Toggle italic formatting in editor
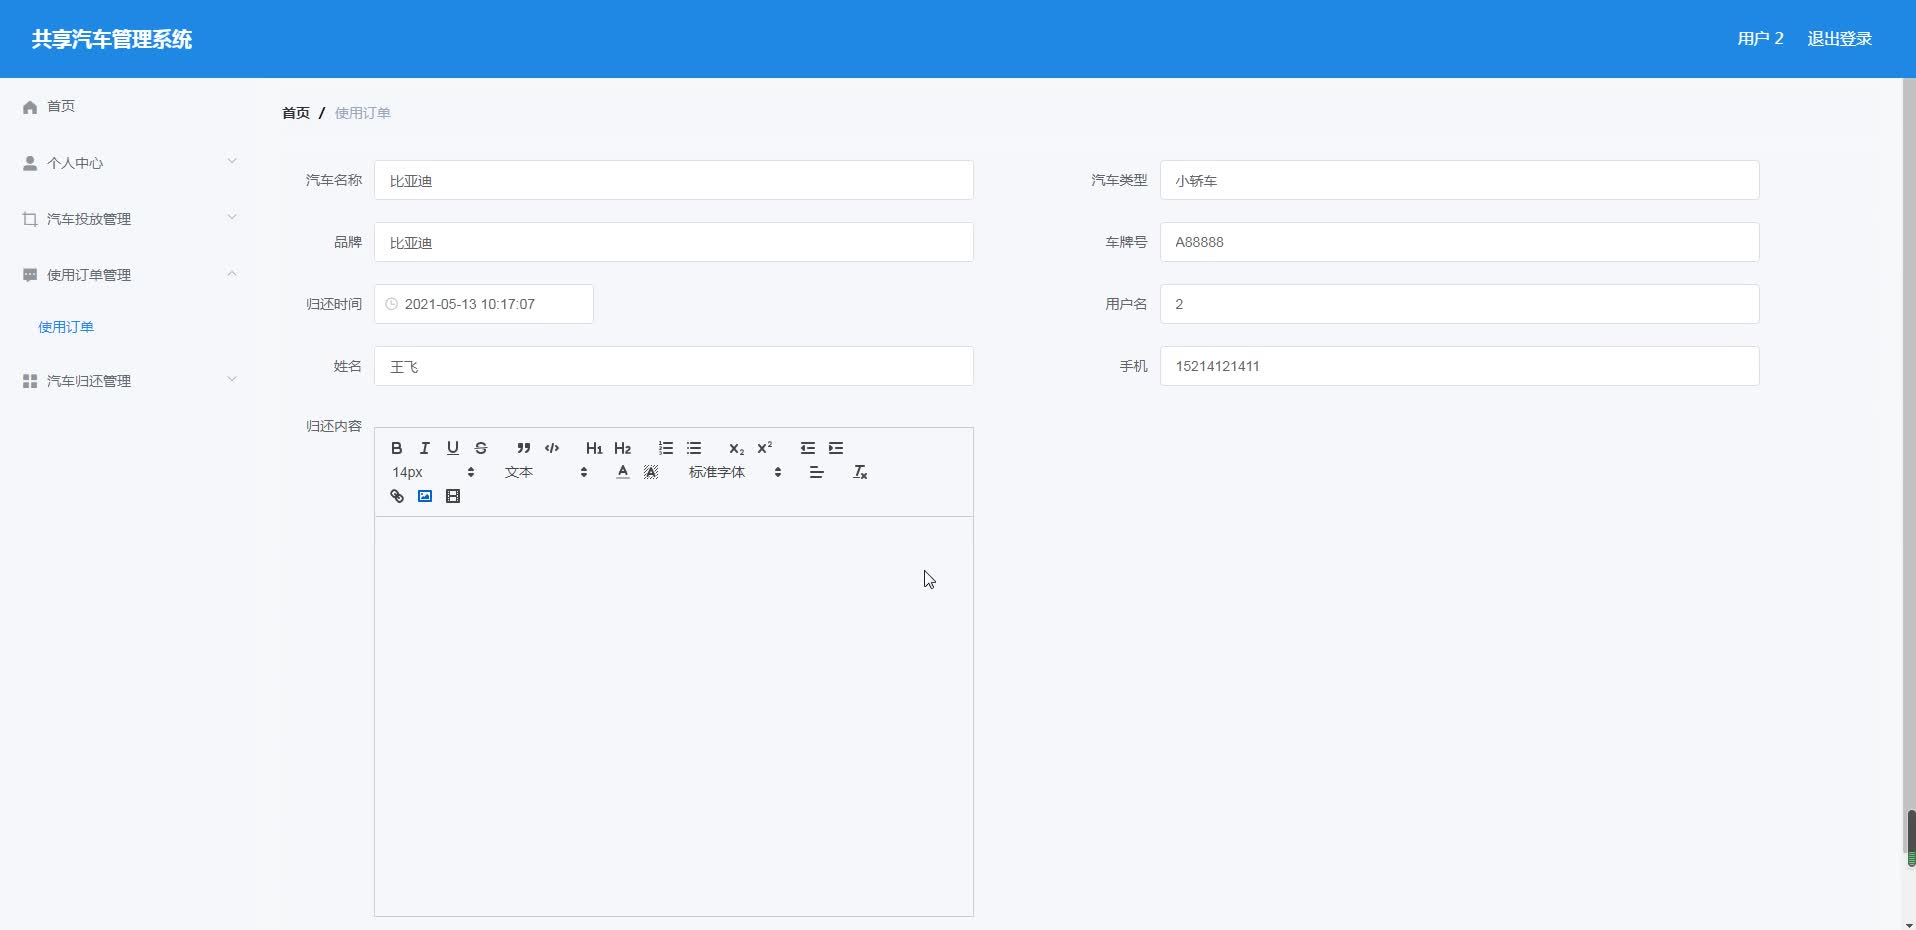Viewport: 1916px width, 930px height. [425, 448]
